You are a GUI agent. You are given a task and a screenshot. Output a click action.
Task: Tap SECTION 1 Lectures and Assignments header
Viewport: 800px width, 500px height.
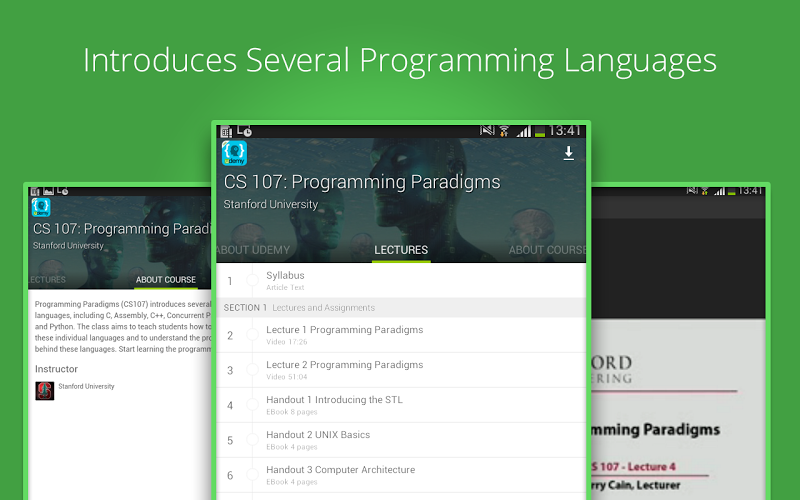pyautogui.click(x=401, y=308)
